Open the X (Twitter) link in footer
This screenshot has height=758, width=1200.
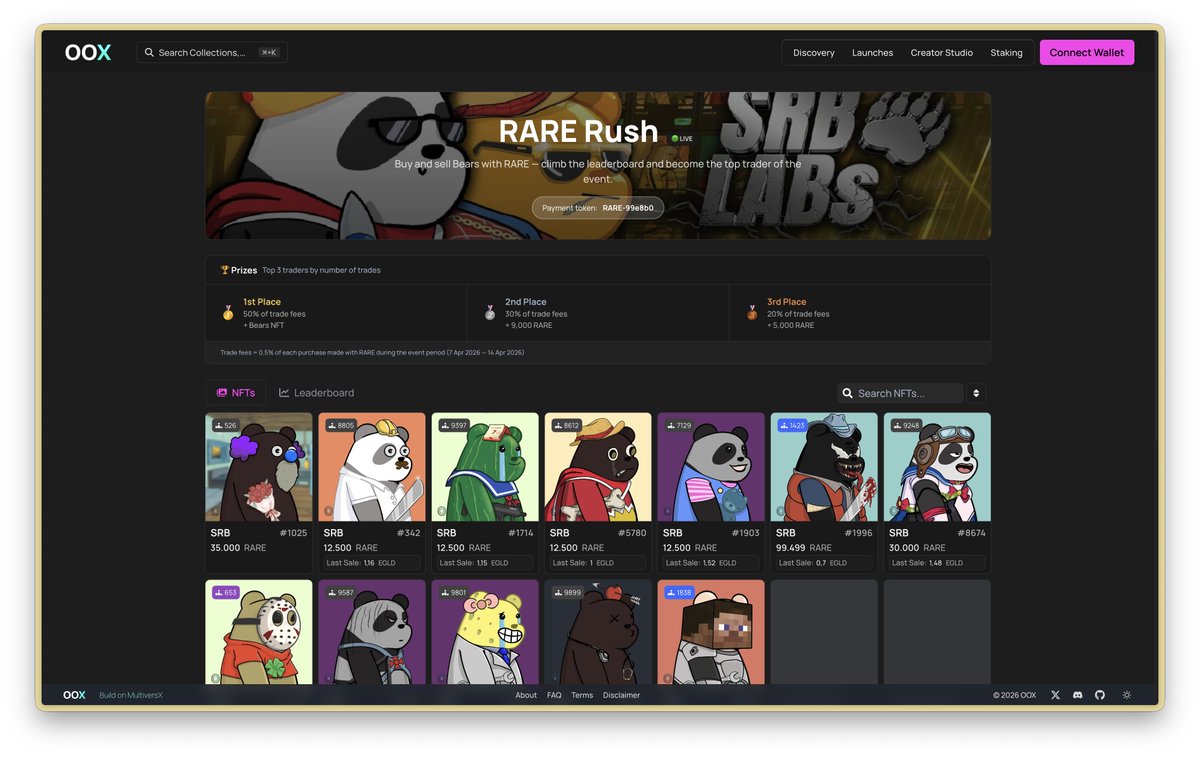(1055, 695)
